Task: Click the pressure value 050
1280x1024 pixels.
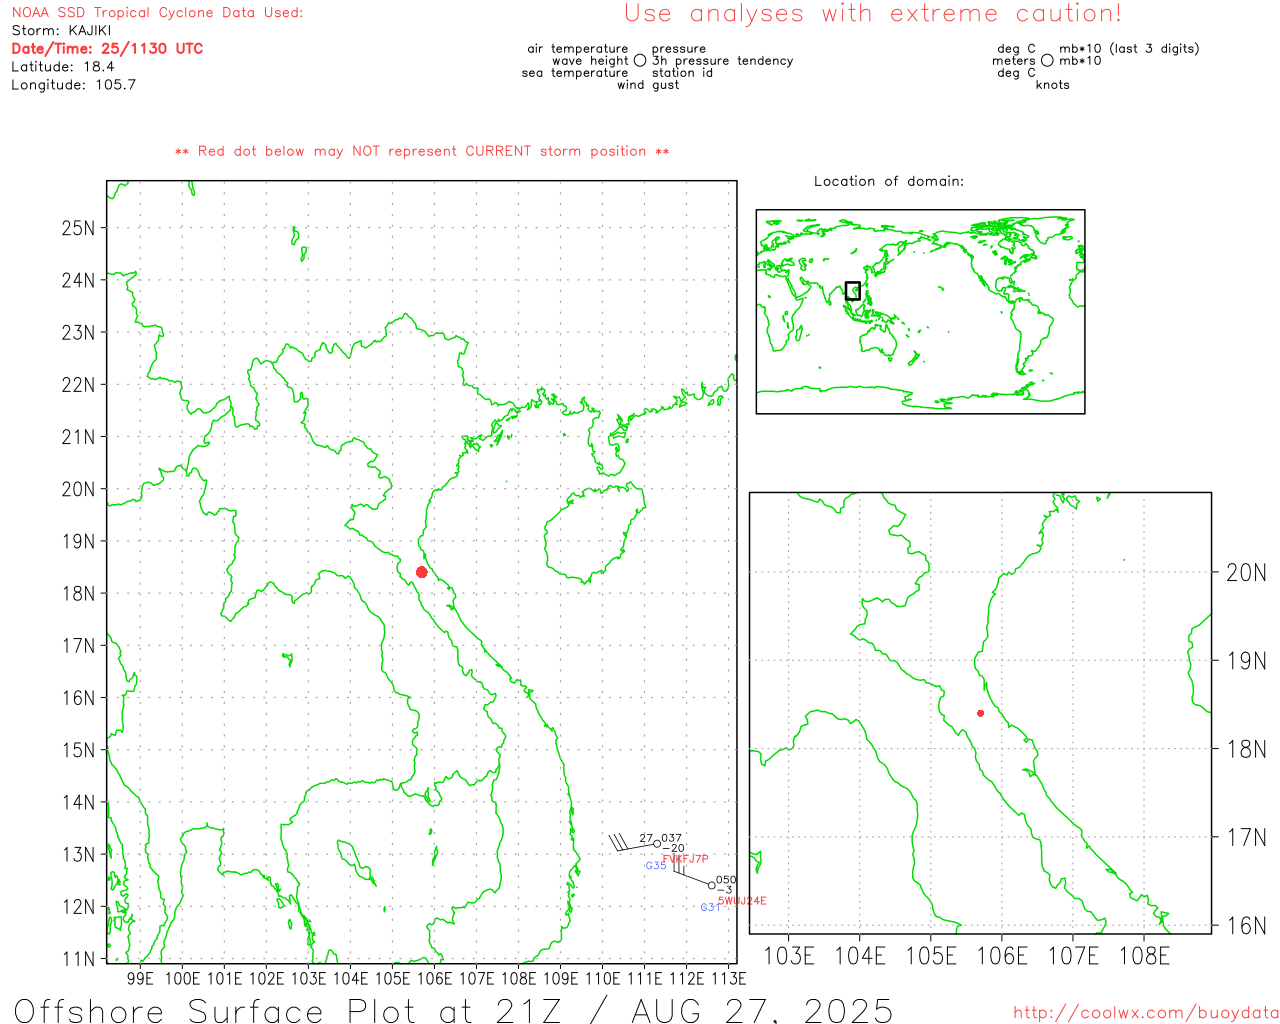Action: 726,880
